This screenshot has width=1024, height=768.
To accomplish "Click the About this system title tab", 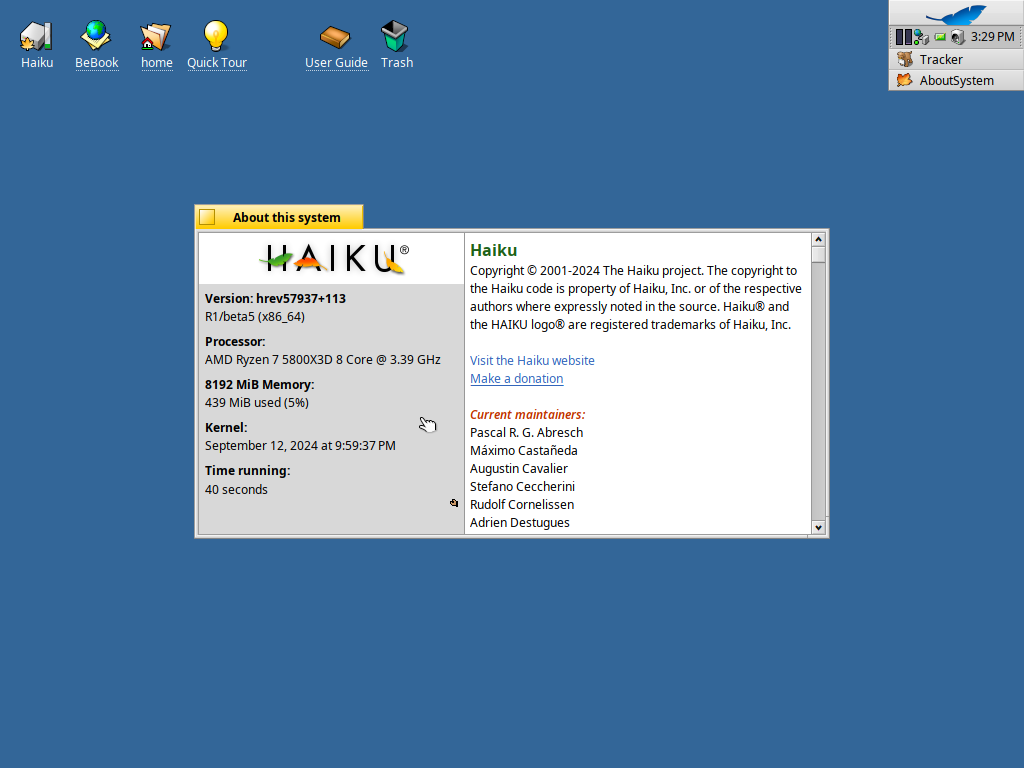I will click(286, 217).
